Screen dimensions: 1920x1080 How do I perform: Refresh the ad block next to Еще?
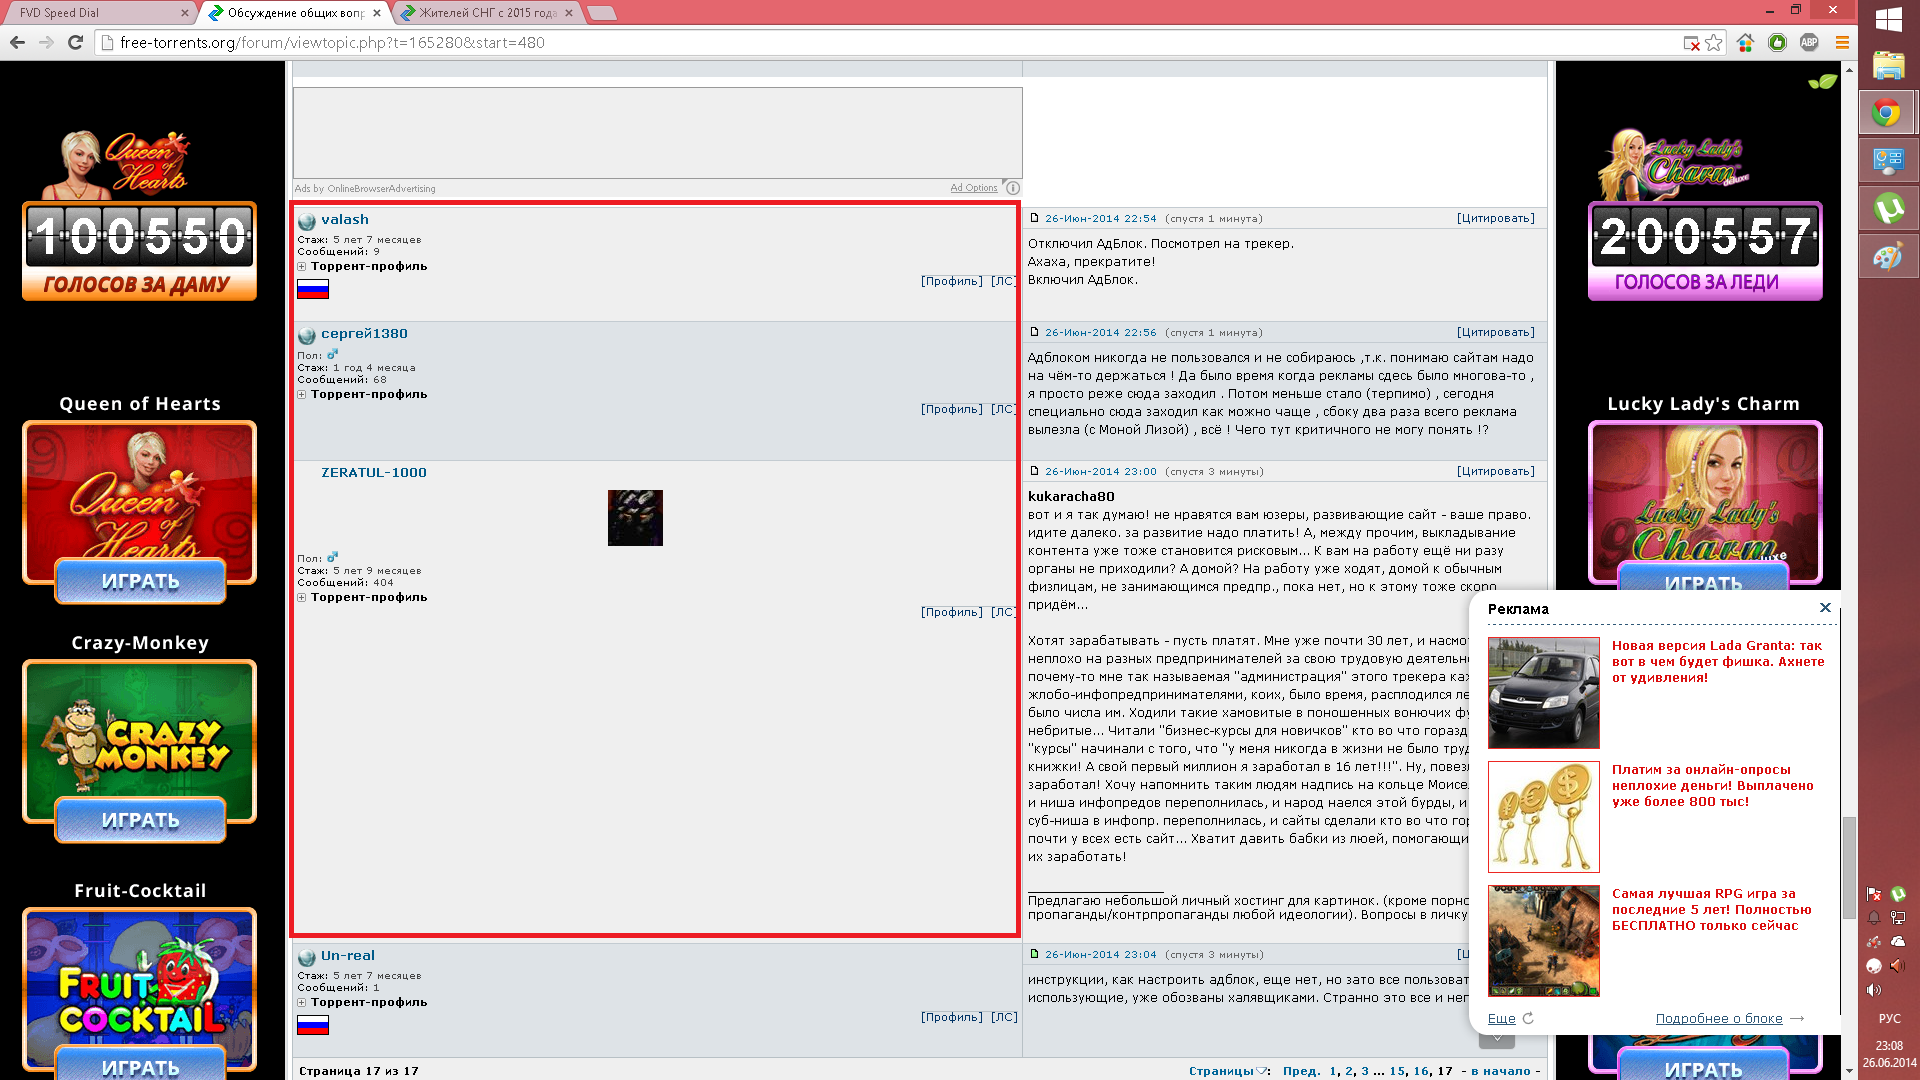1528,1018
